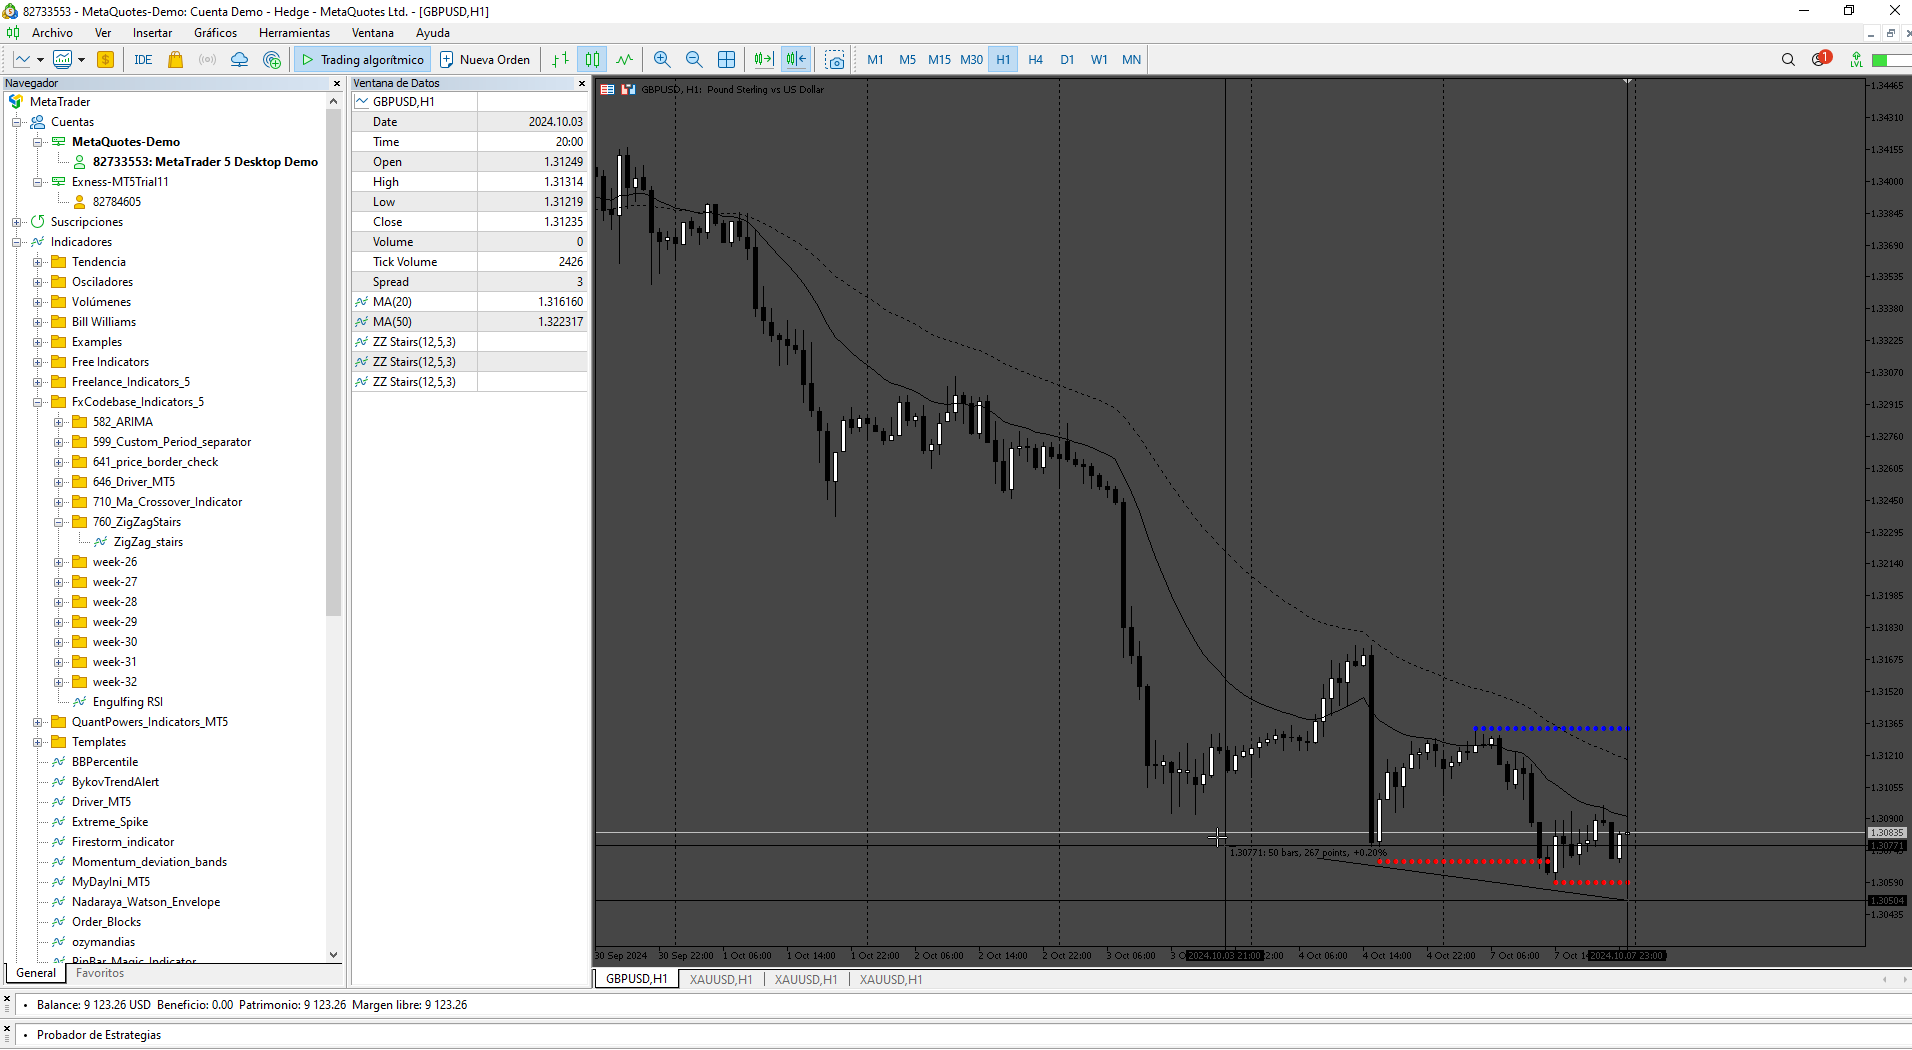Screen dimensions: 1912x1050
Task: Select the candlestick chart style
Action: [593, 60]
